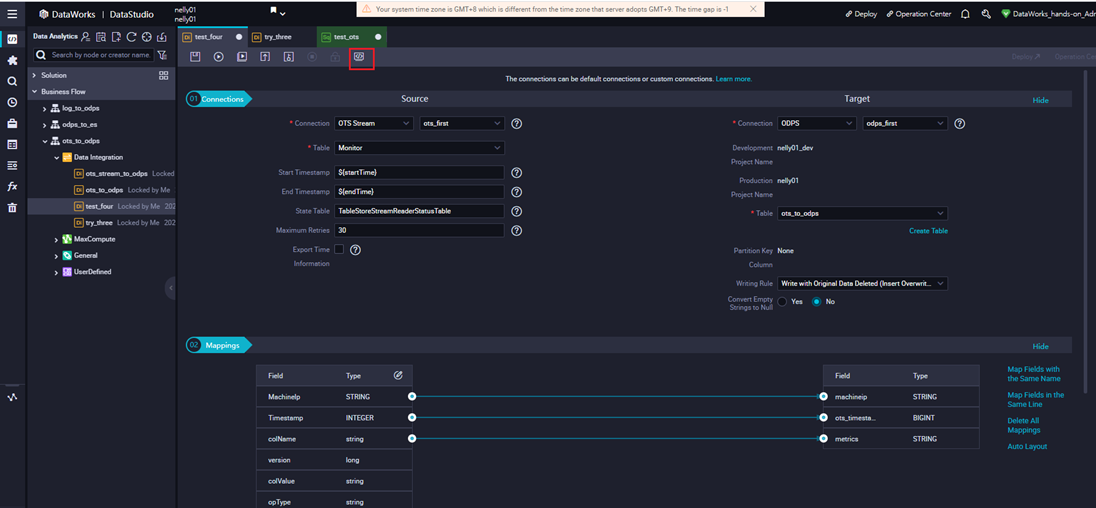The image size is (1096, 508).
Task: Click the Save icon in the editor toolbar
Action: 196,57
